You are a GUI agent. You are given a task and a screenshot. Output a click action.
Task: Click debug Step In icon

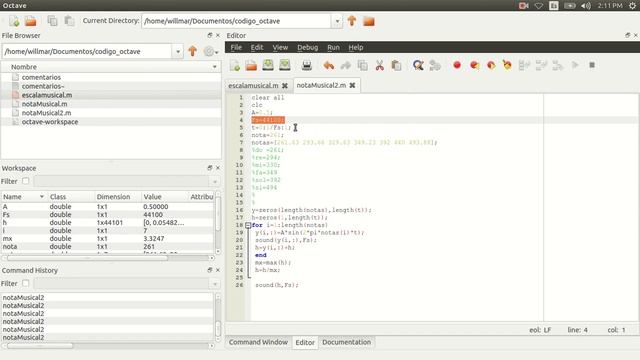tap(541, 65)
